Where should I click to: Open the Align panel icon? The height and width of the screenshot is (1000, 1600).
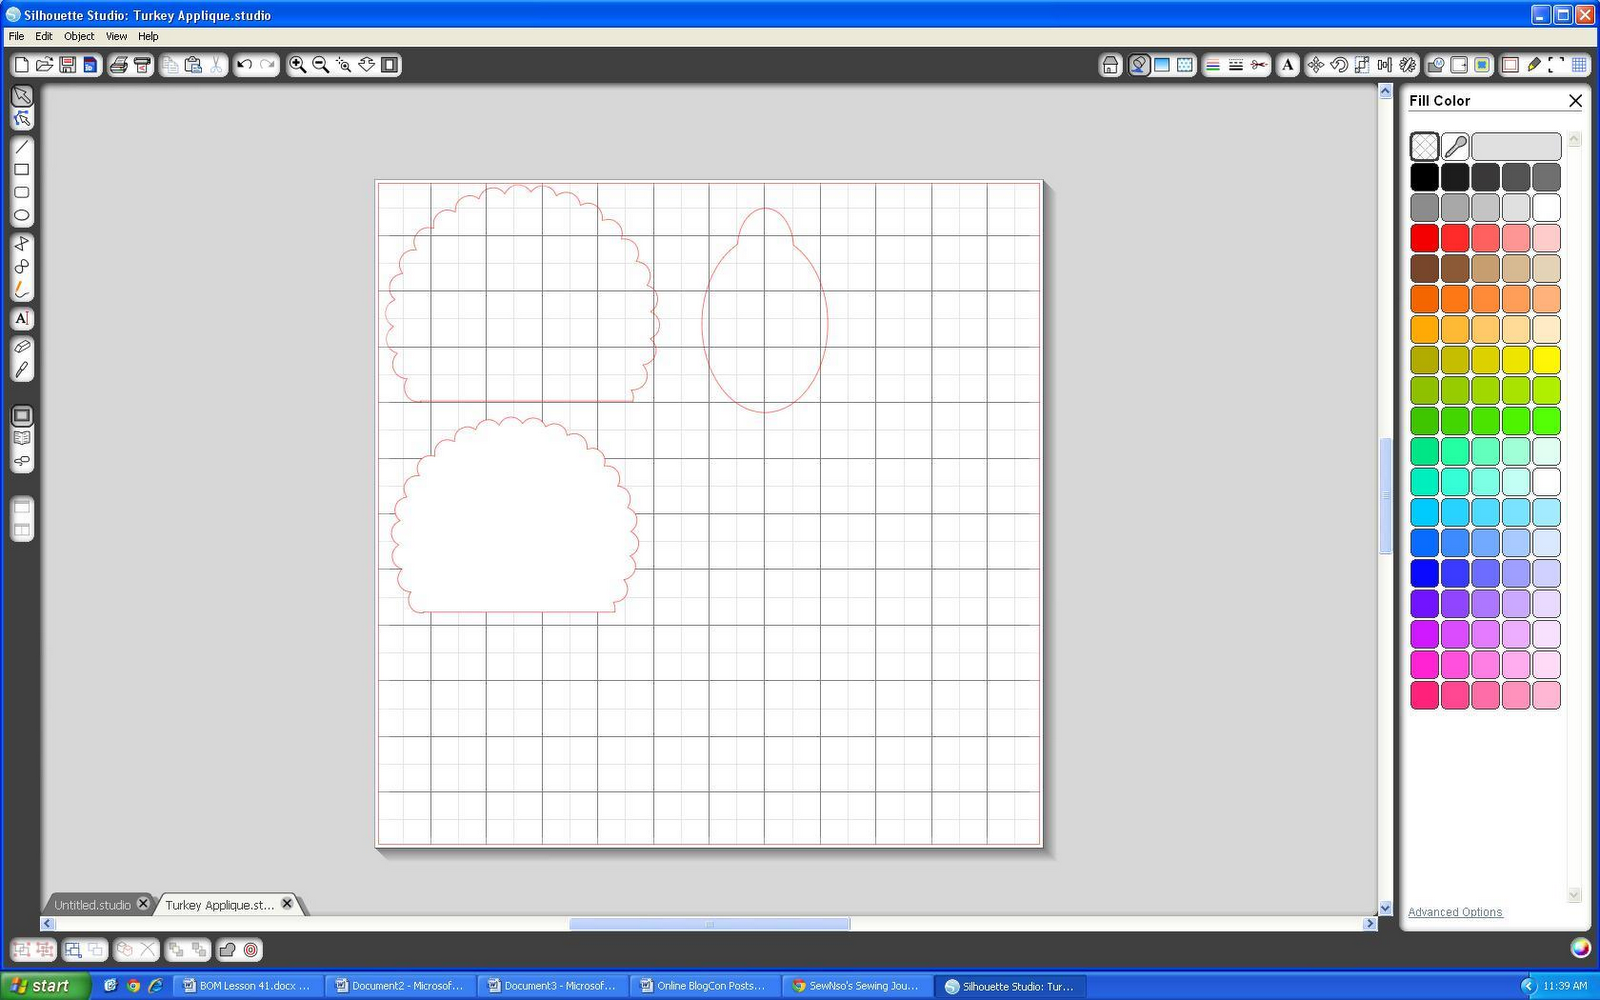1385,65
